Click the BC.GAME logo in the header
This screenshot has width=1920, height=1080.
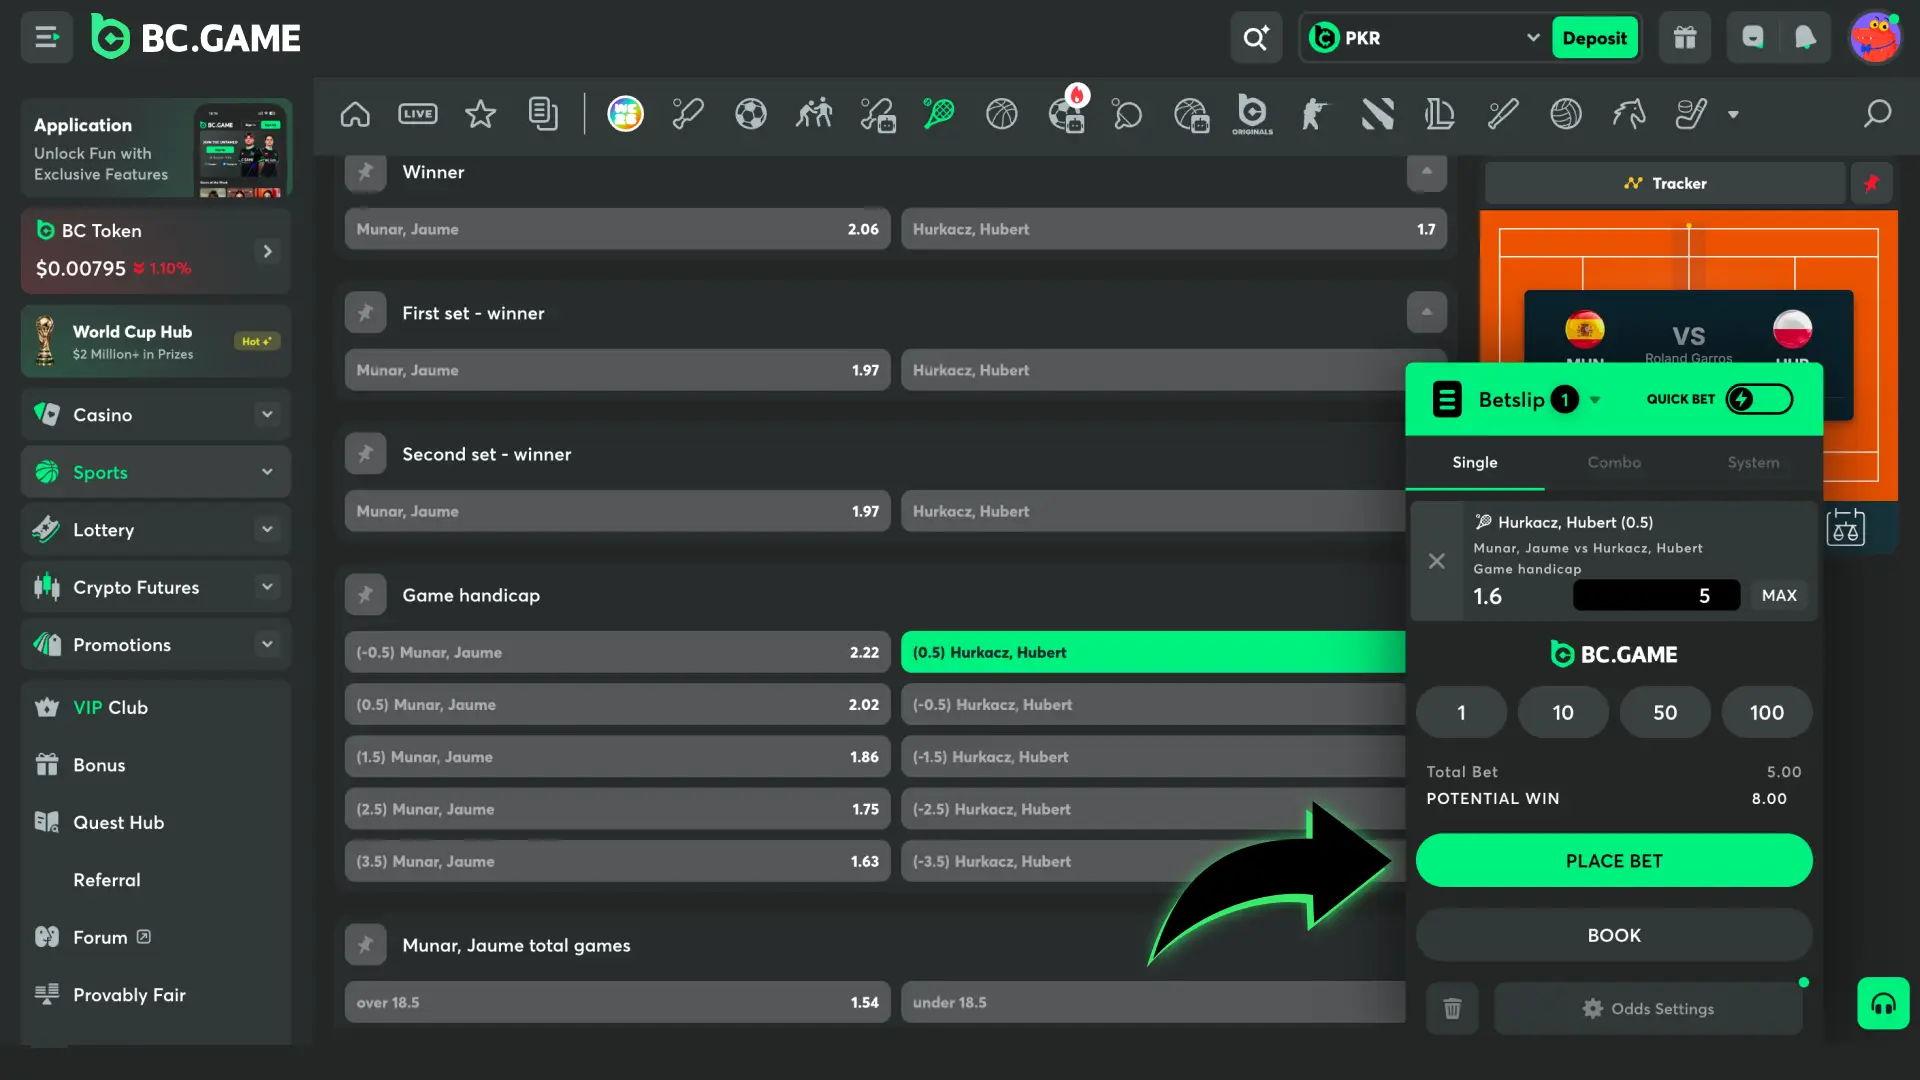[196, 38]
